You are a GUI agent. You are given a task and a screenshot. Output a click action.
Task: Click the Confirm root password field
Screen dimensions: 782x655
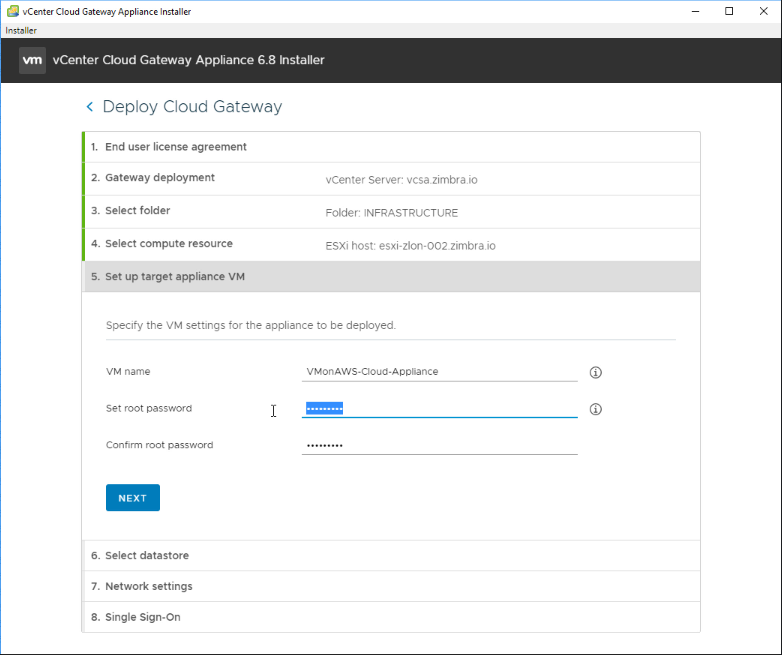[x=439, y=445]
